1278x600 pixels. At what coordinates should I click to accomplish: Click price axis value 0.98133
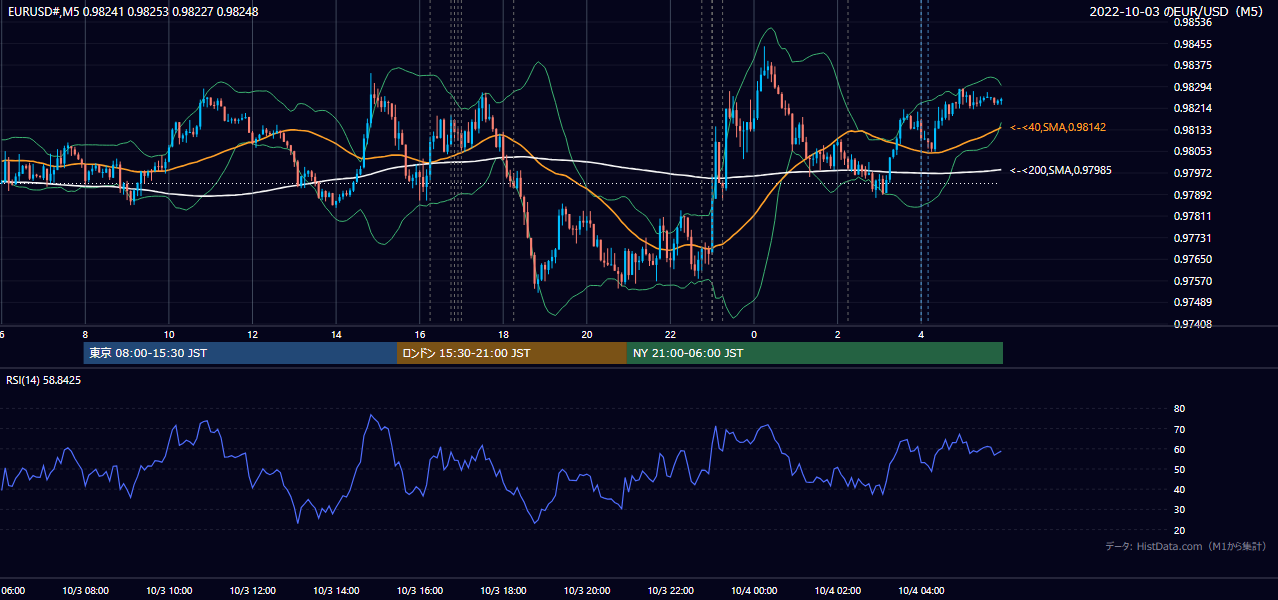1192,130
